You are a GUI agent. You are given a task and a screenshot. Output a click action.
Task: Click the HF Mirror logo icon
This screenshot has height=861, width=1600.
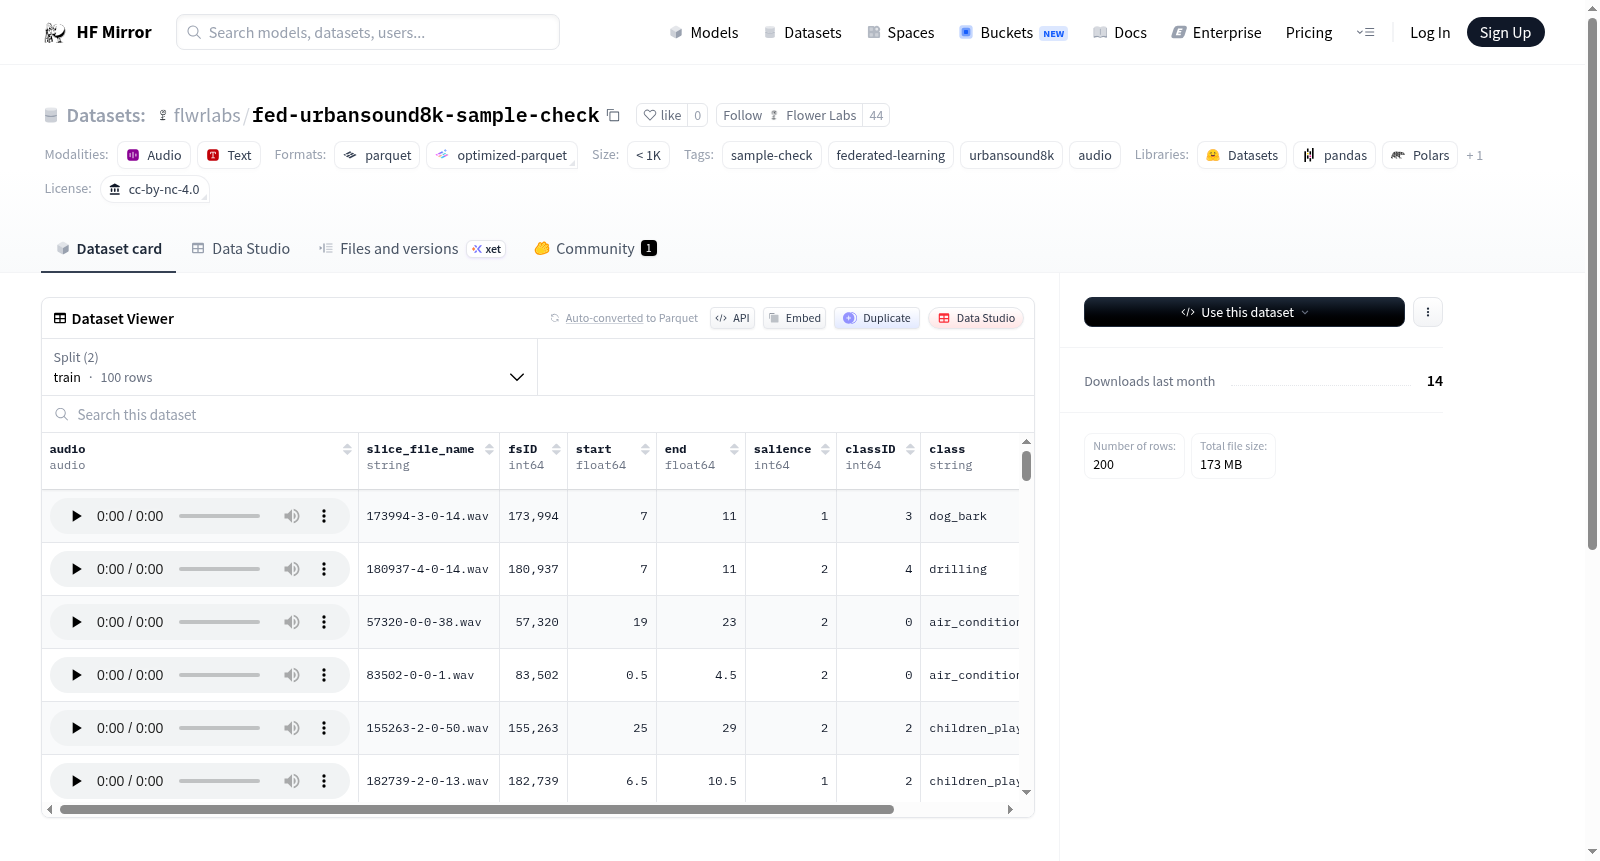[x=55, y=33]
